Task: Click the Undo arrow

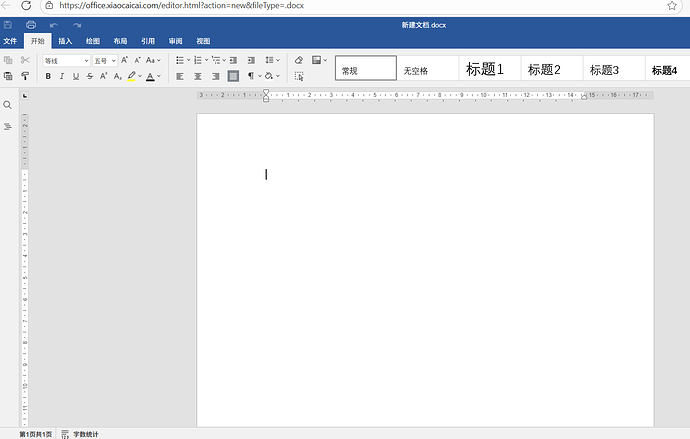Action: (54, 24)
